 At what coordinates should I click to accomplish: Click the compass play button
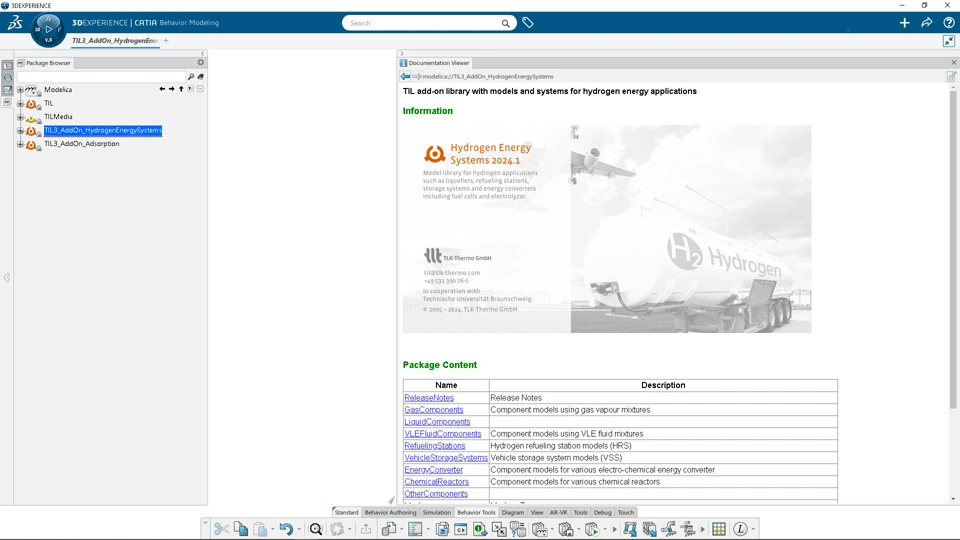pos(48,29)
